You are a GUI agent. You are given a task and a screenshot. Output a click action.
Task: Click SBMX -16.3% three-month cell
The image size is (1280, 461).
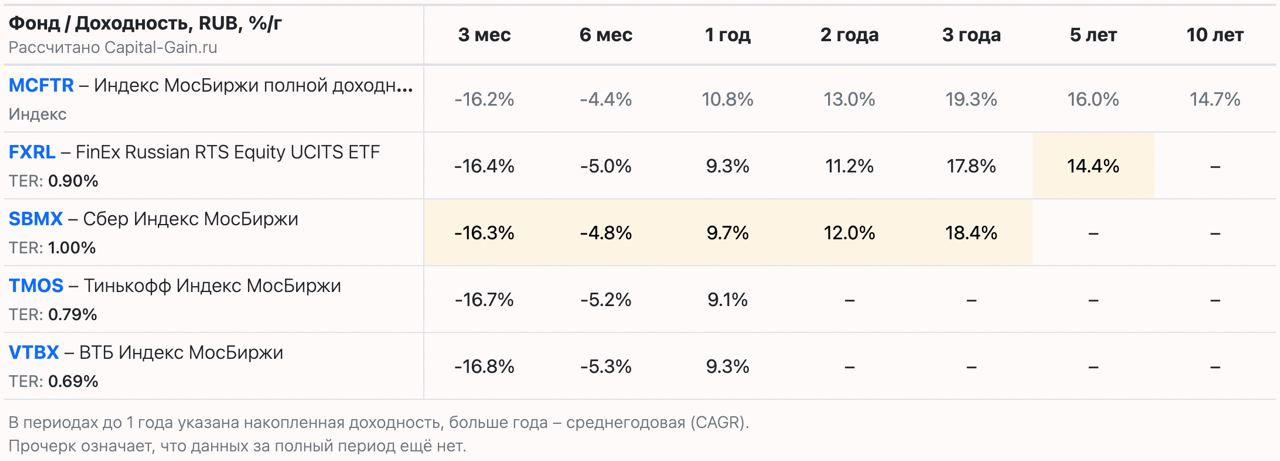[x=484, y=233]
